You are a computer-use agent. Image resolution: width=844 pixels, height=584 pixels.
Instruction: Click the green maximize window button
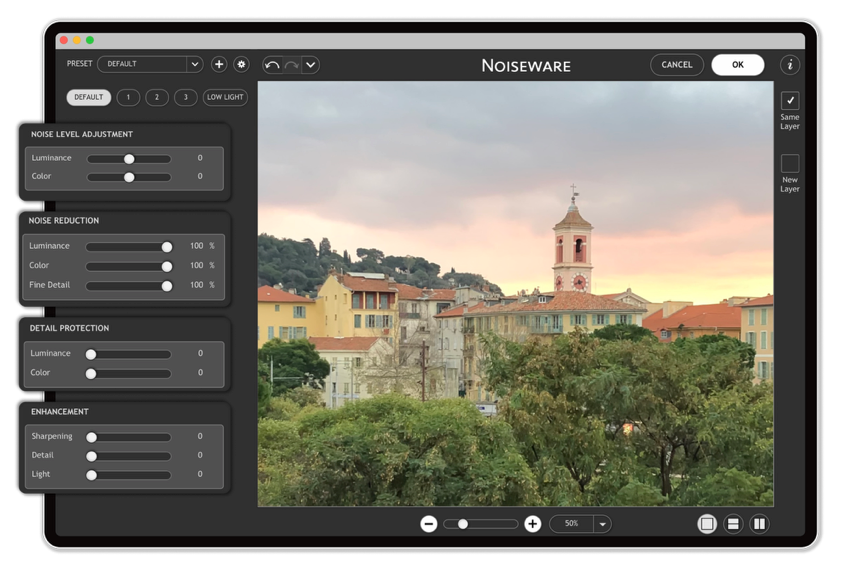pyautogui.click(x=90, y=40)
